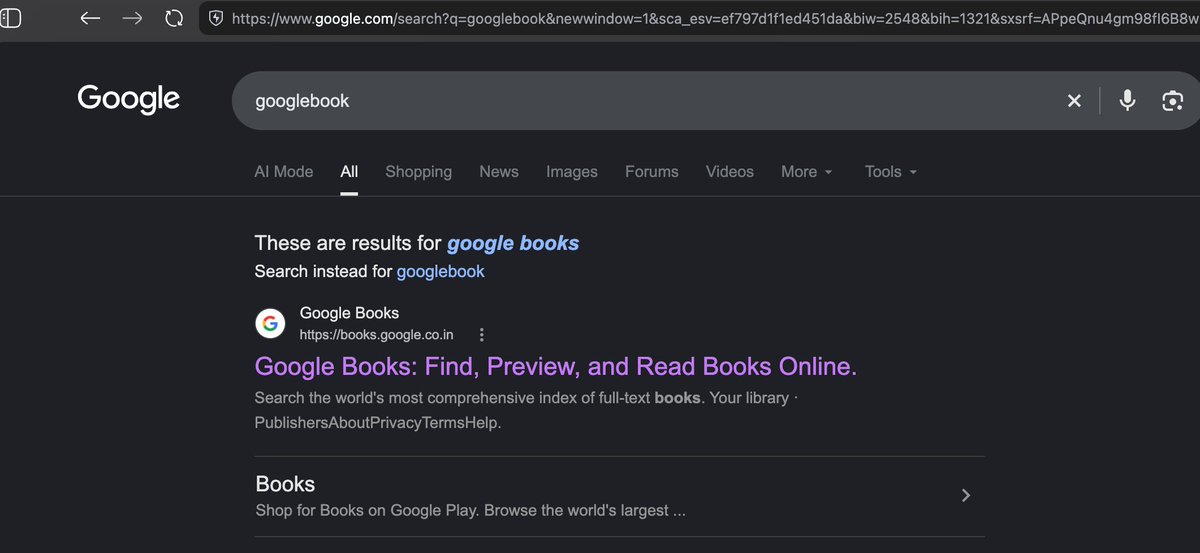Switch to the Shopping tab
The height and width of the screenshot is (553, 1200).
(x=419, y=171)
